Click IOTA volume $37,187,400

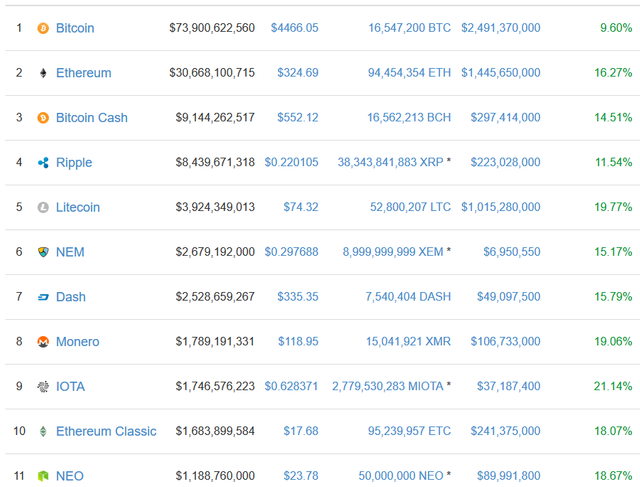[509, 386]
